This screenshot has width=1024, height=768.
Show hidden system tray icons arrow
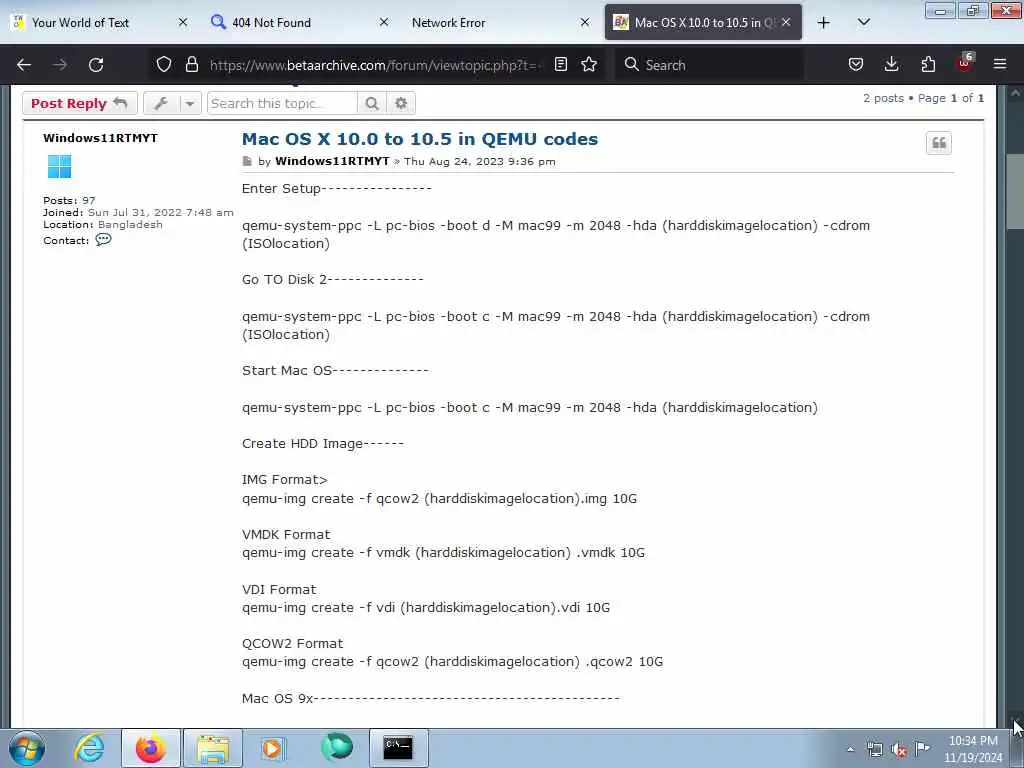(x=850, y=749)
